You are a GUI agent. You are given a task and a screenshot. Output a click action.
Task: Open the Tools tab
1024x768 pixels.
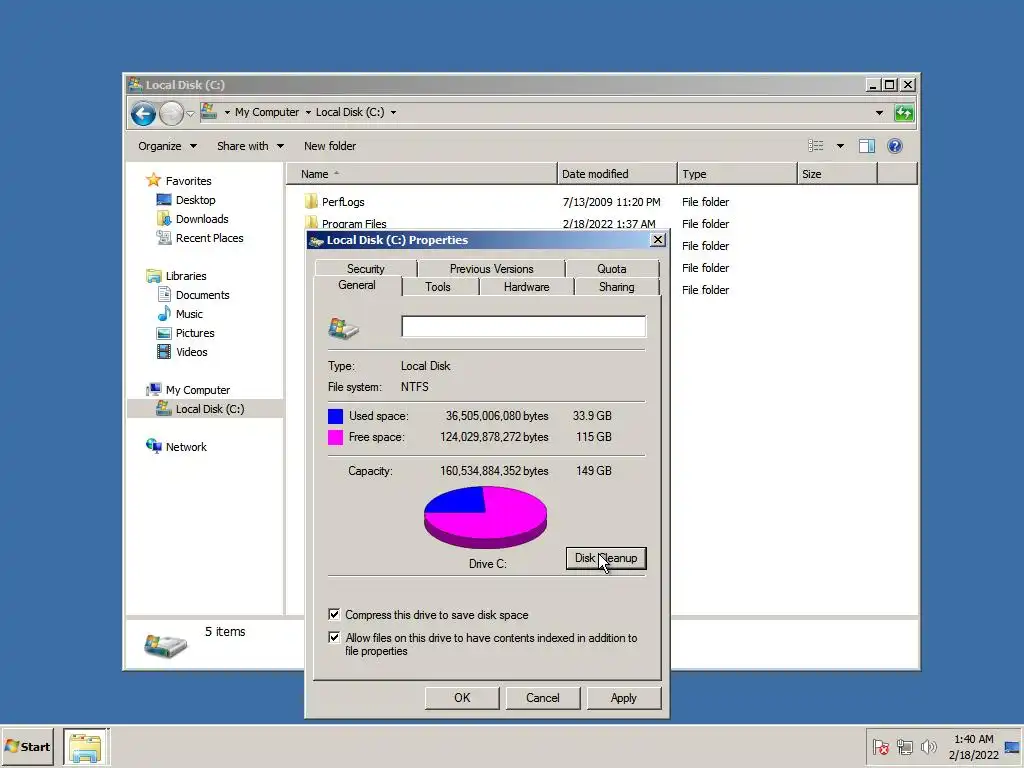(x=438, y=287)
